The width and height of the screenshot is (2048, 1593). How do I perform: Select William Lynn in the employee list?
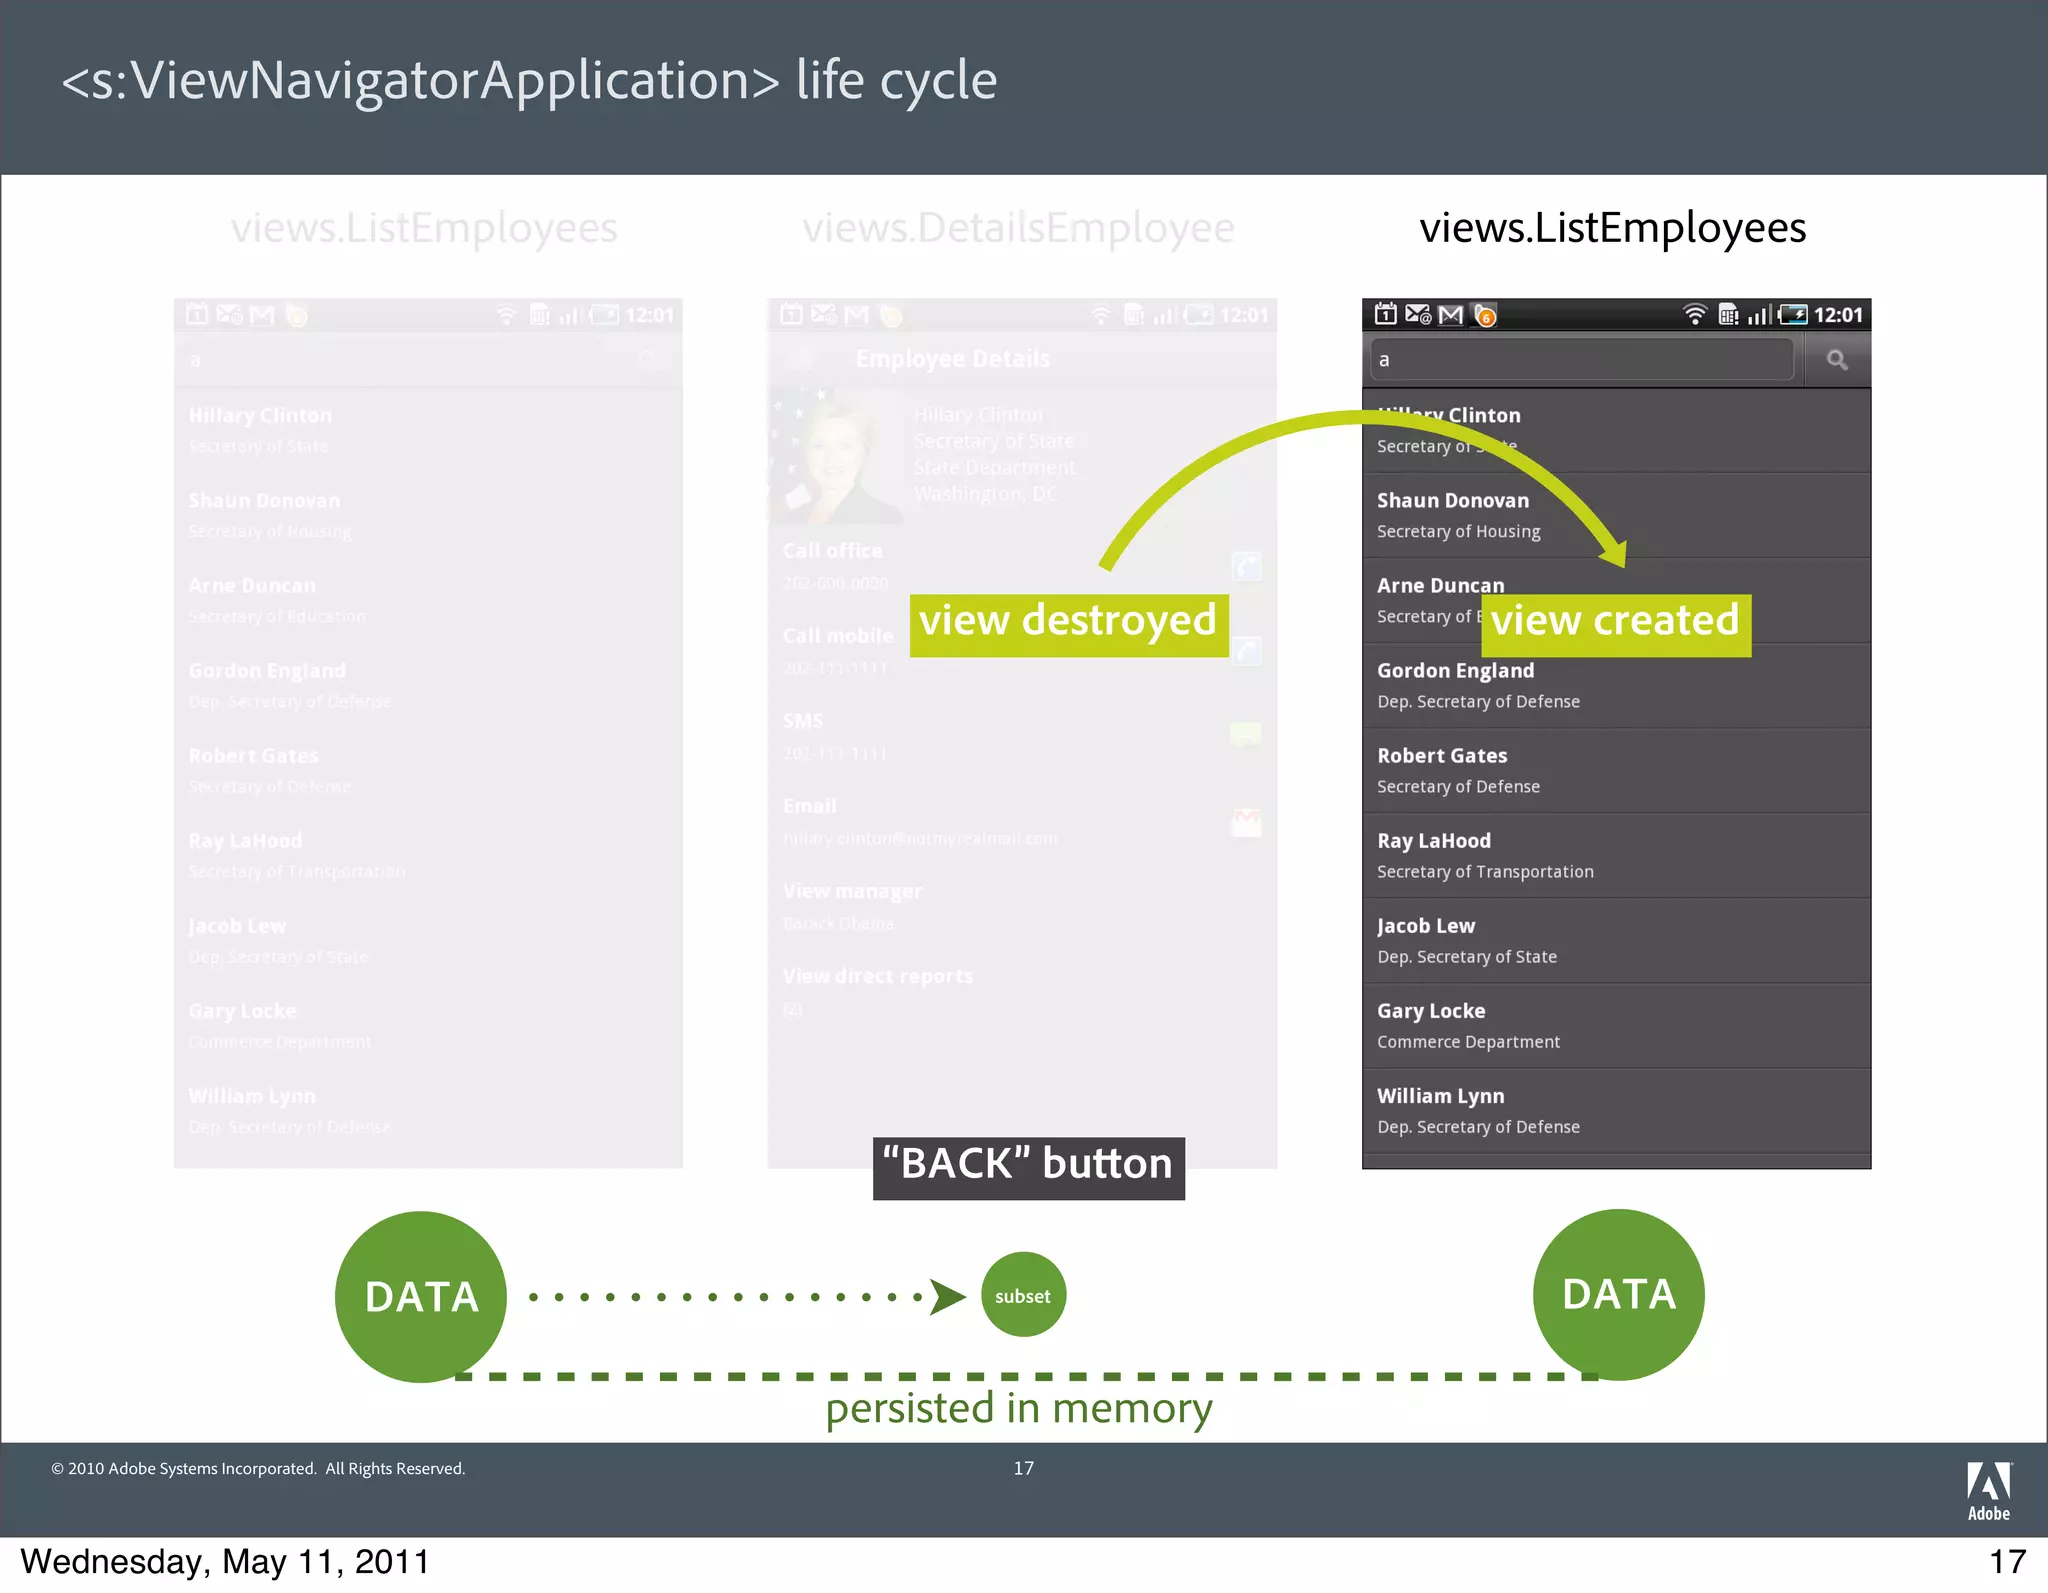coord(1616,1110)
